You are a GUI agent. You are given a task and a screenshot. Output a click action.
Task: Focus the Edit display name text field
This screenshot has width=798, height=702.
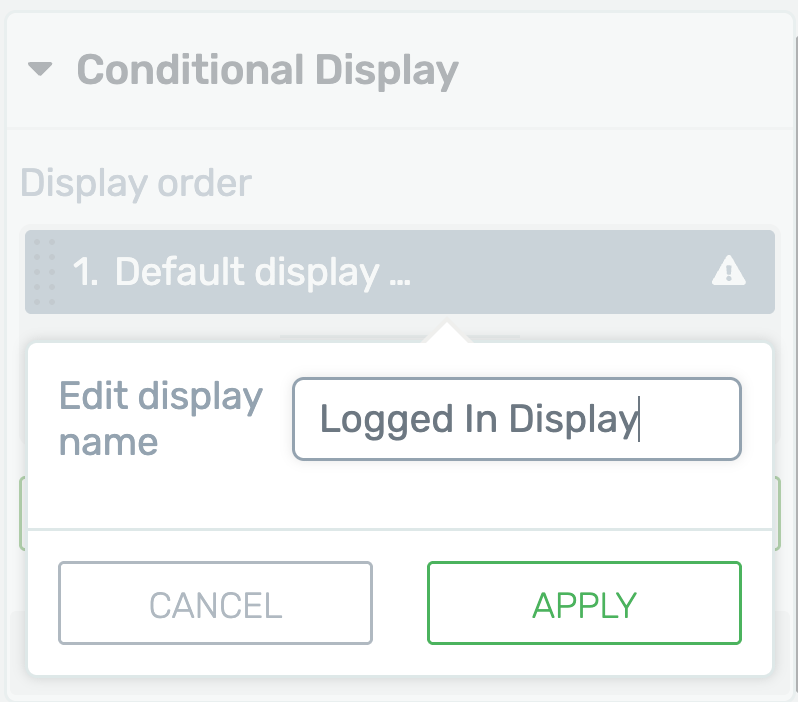coord(517,419)
